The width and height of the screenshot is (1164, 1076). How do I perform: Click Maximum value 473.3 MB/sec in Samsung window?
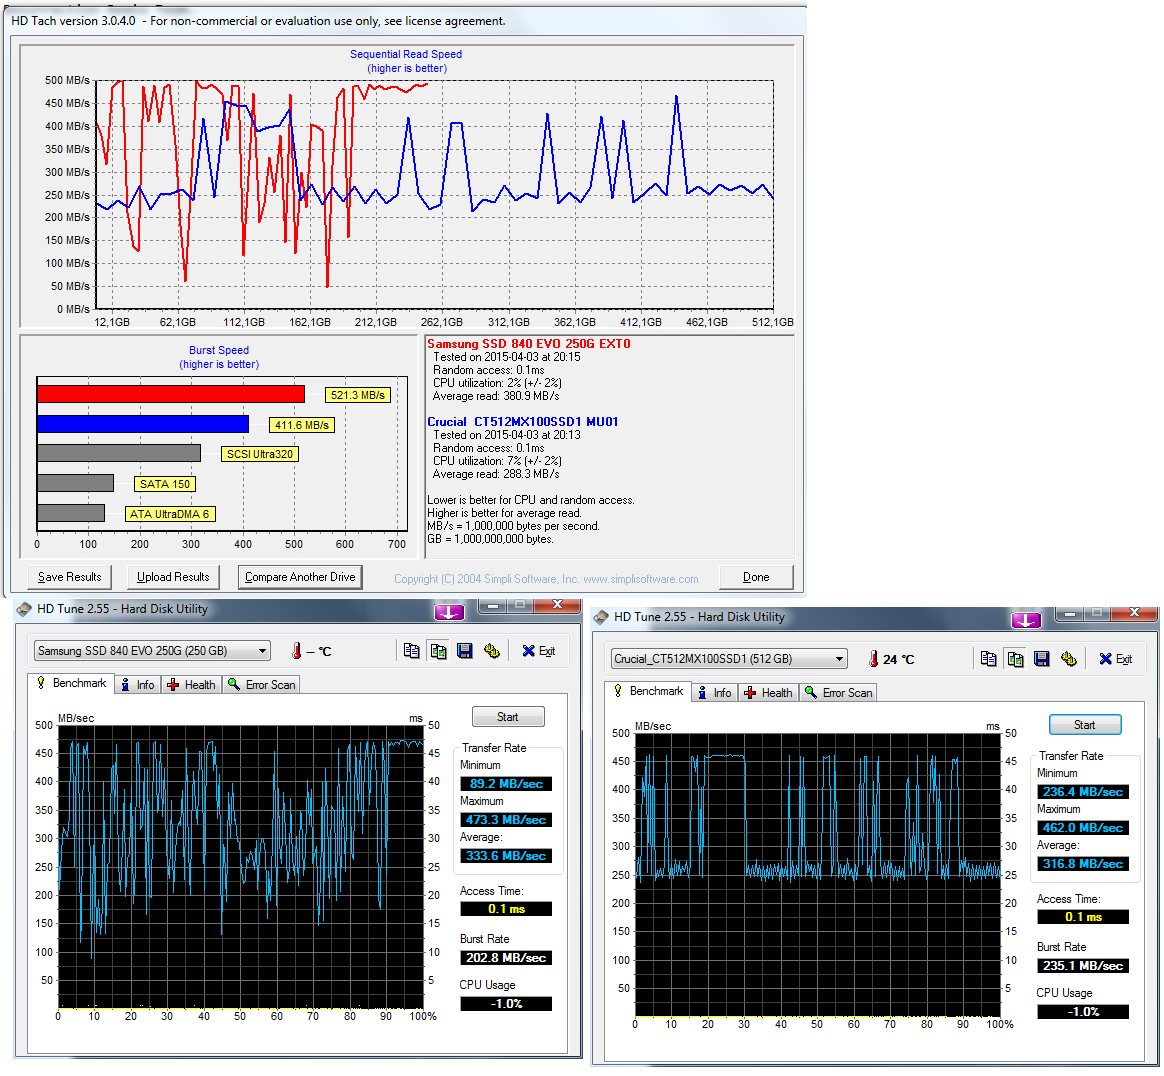[506, 820]
